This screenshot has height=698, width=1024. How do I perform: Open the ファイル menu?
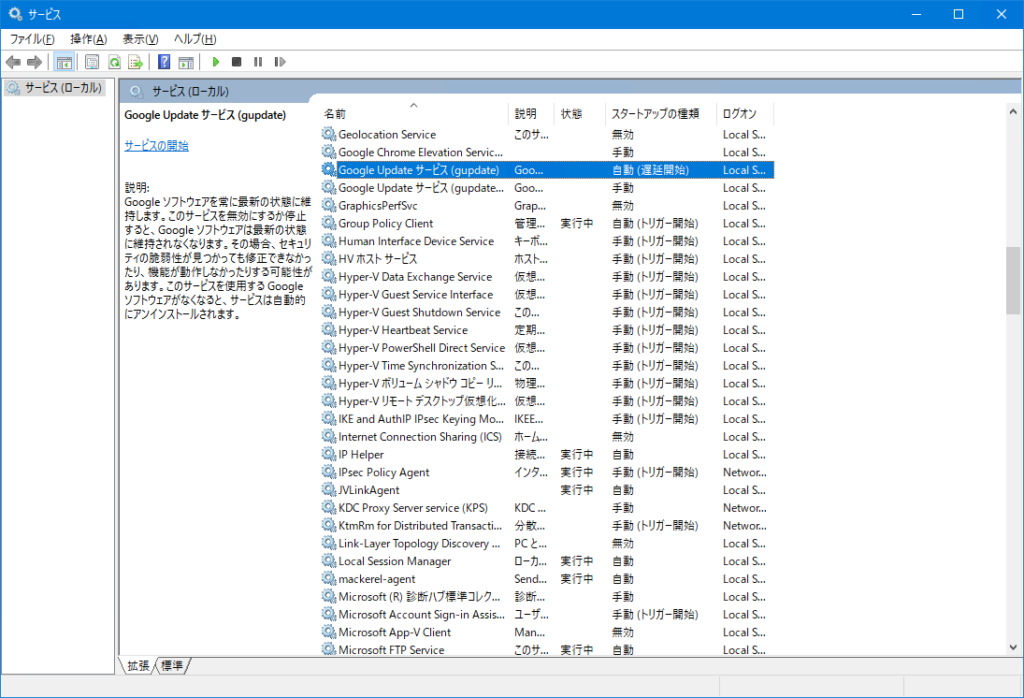29,39
